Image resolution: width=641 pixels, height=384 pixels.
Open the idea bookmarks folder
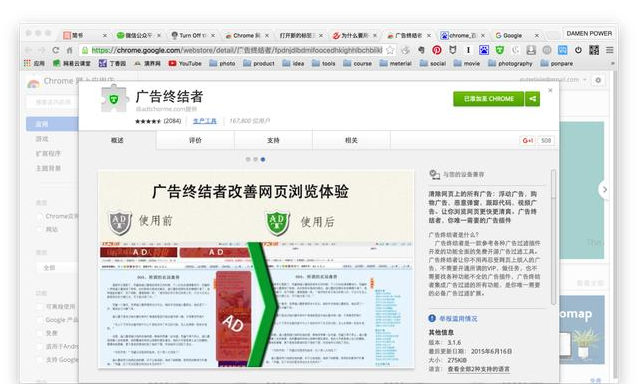tap(293, 63)
